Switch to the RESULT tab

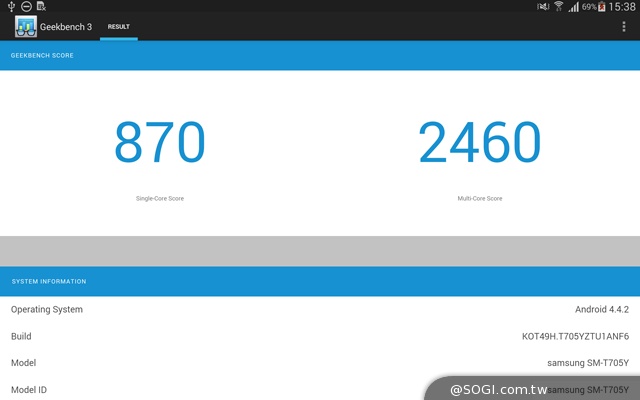point(119,27)
